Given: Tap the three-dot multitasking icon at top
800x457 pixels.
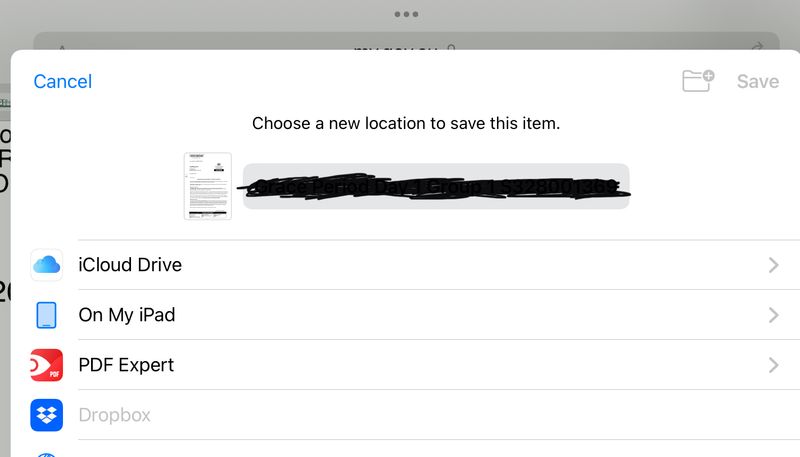Looking at the screenshot, I should (x=405, y=14).
